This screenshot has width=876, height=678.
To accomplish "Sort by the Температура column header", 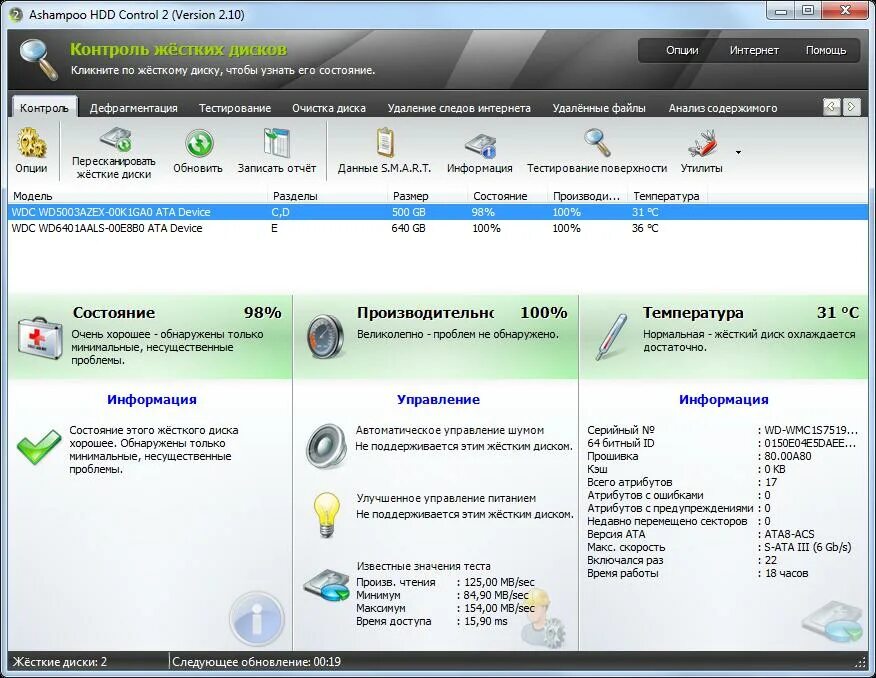I will (668, 196).
